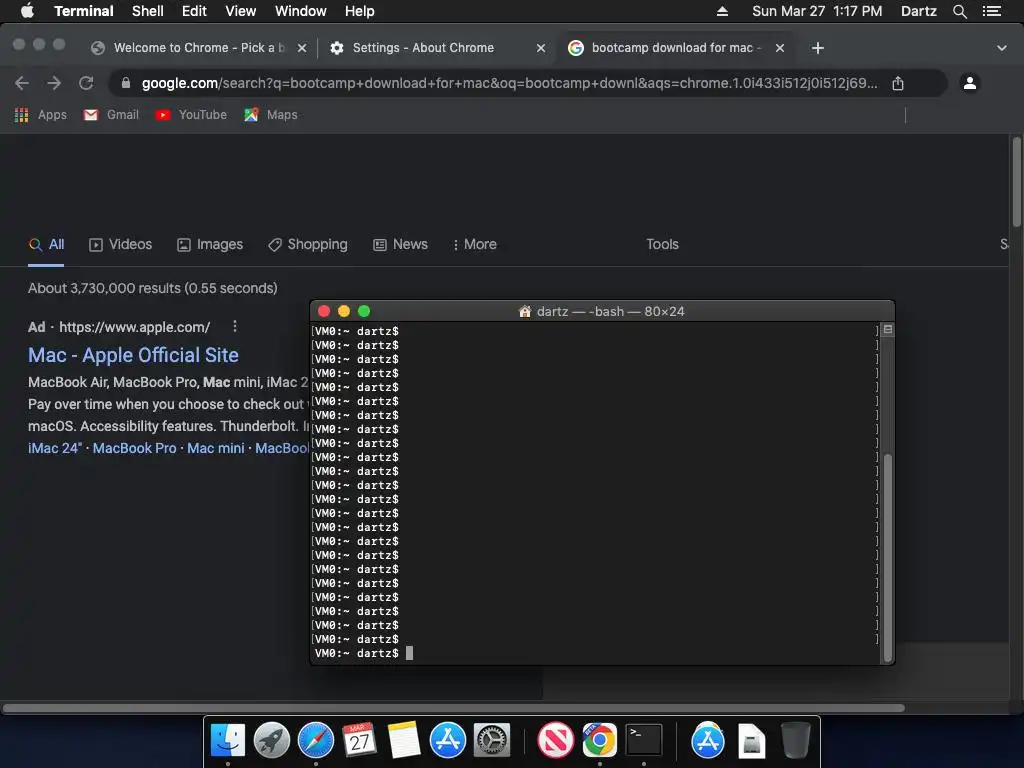Close the Settings - About Chrome tab
1024x768 pixels.
pos(541,48)
